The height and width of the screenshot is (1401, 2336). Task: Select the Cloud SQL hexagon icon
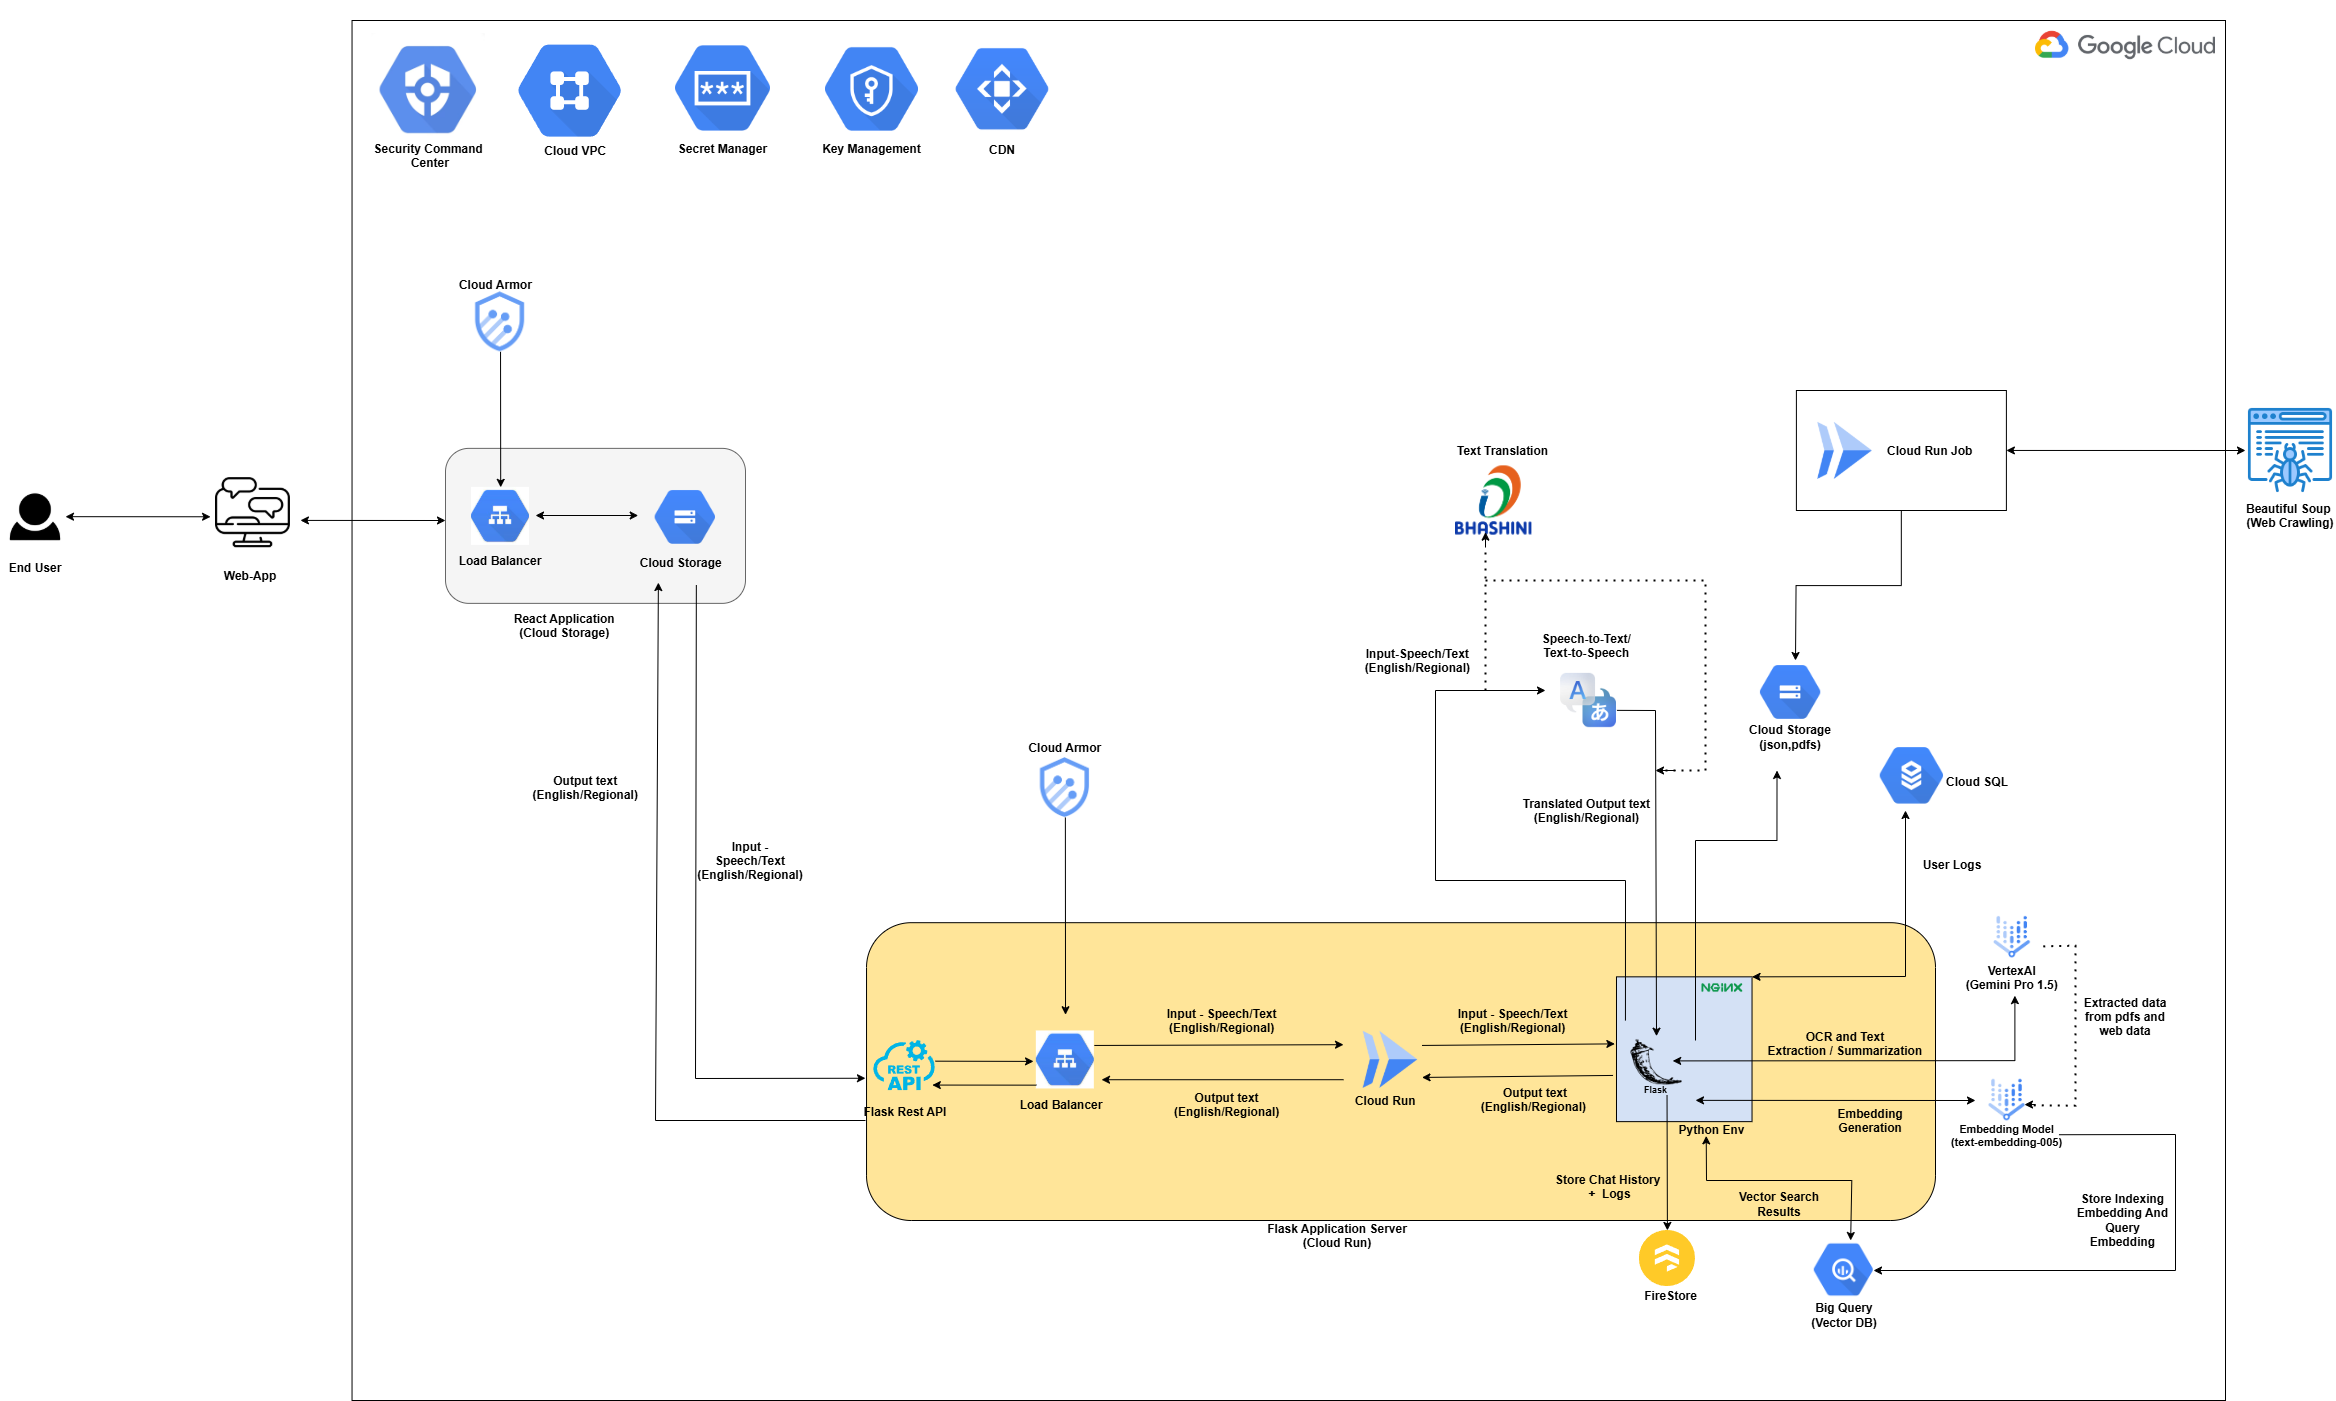1911,775
